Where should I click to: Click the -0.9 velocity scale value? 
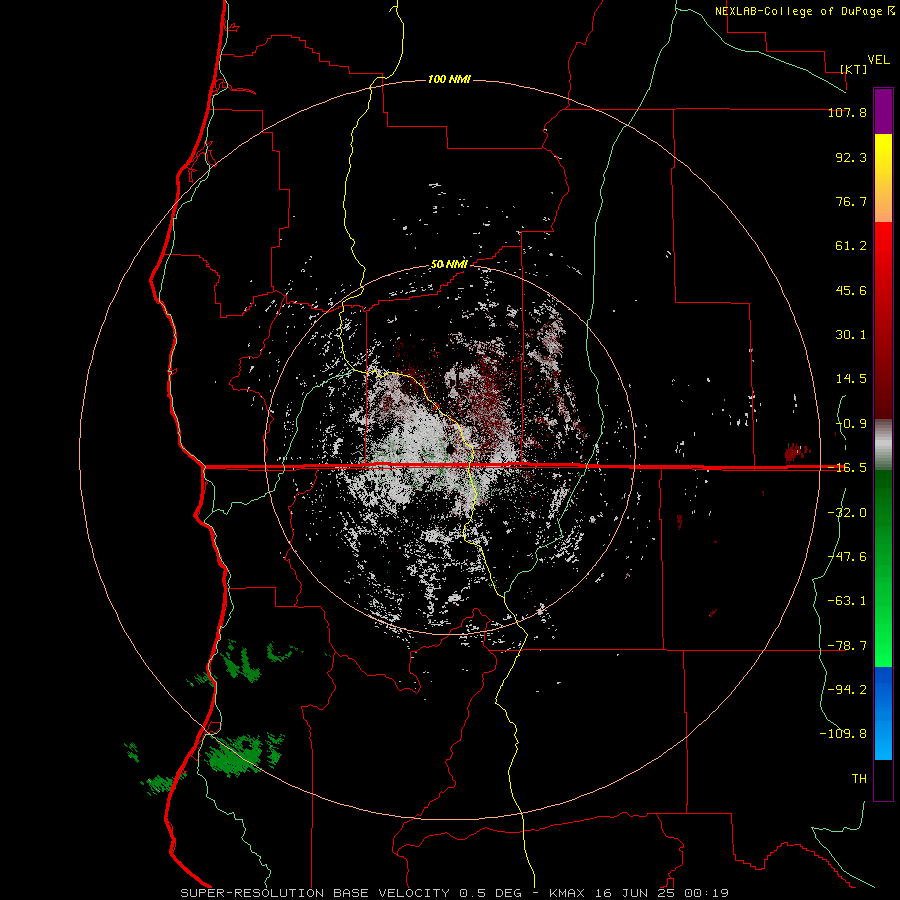[x=851, y=424]
